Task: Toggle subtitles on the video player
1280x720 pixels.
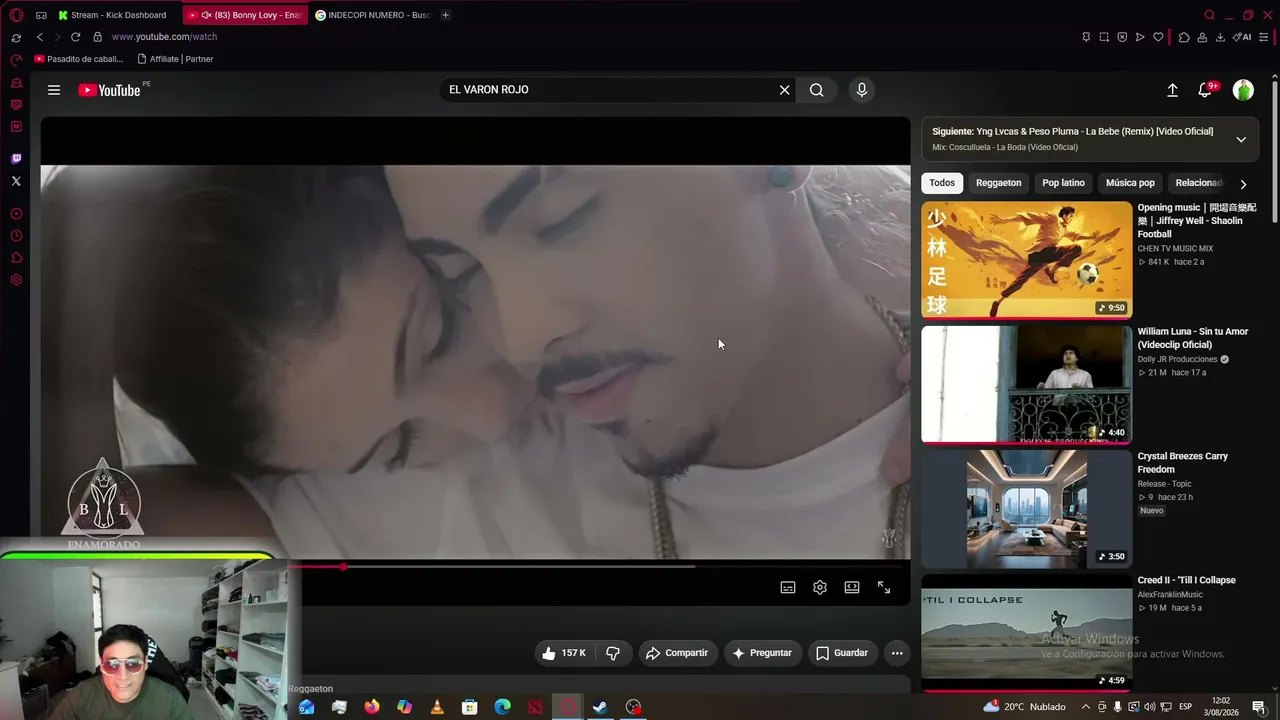Action: coord(788,587)
